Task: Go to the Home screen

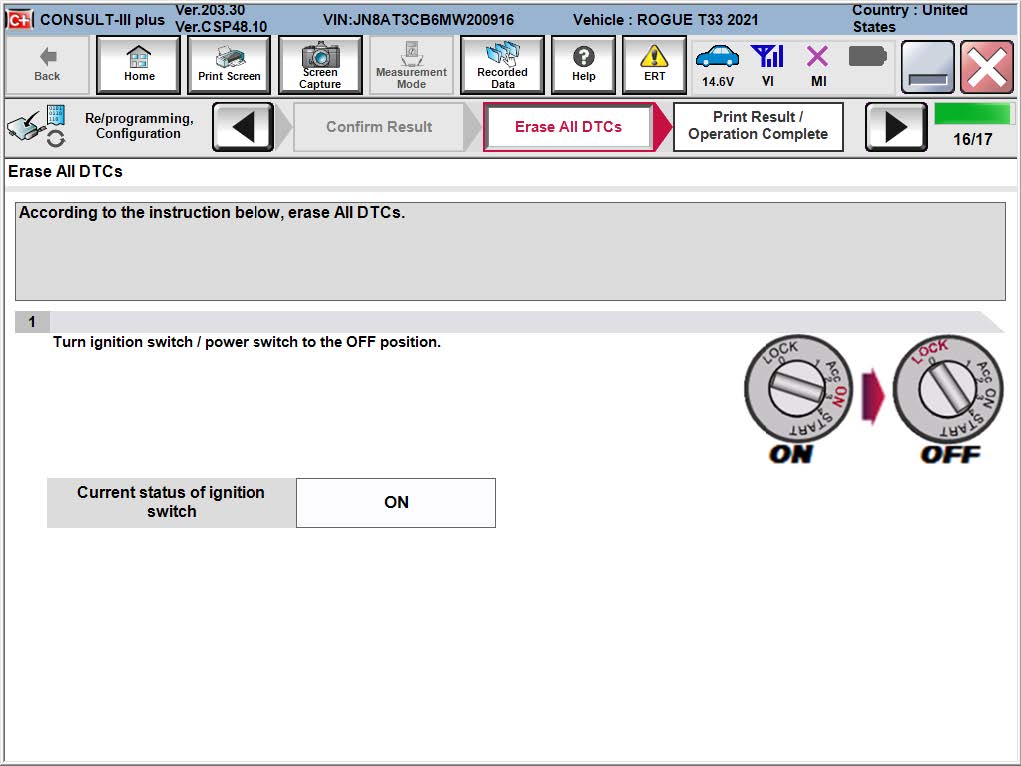Action: coord(139,64)
